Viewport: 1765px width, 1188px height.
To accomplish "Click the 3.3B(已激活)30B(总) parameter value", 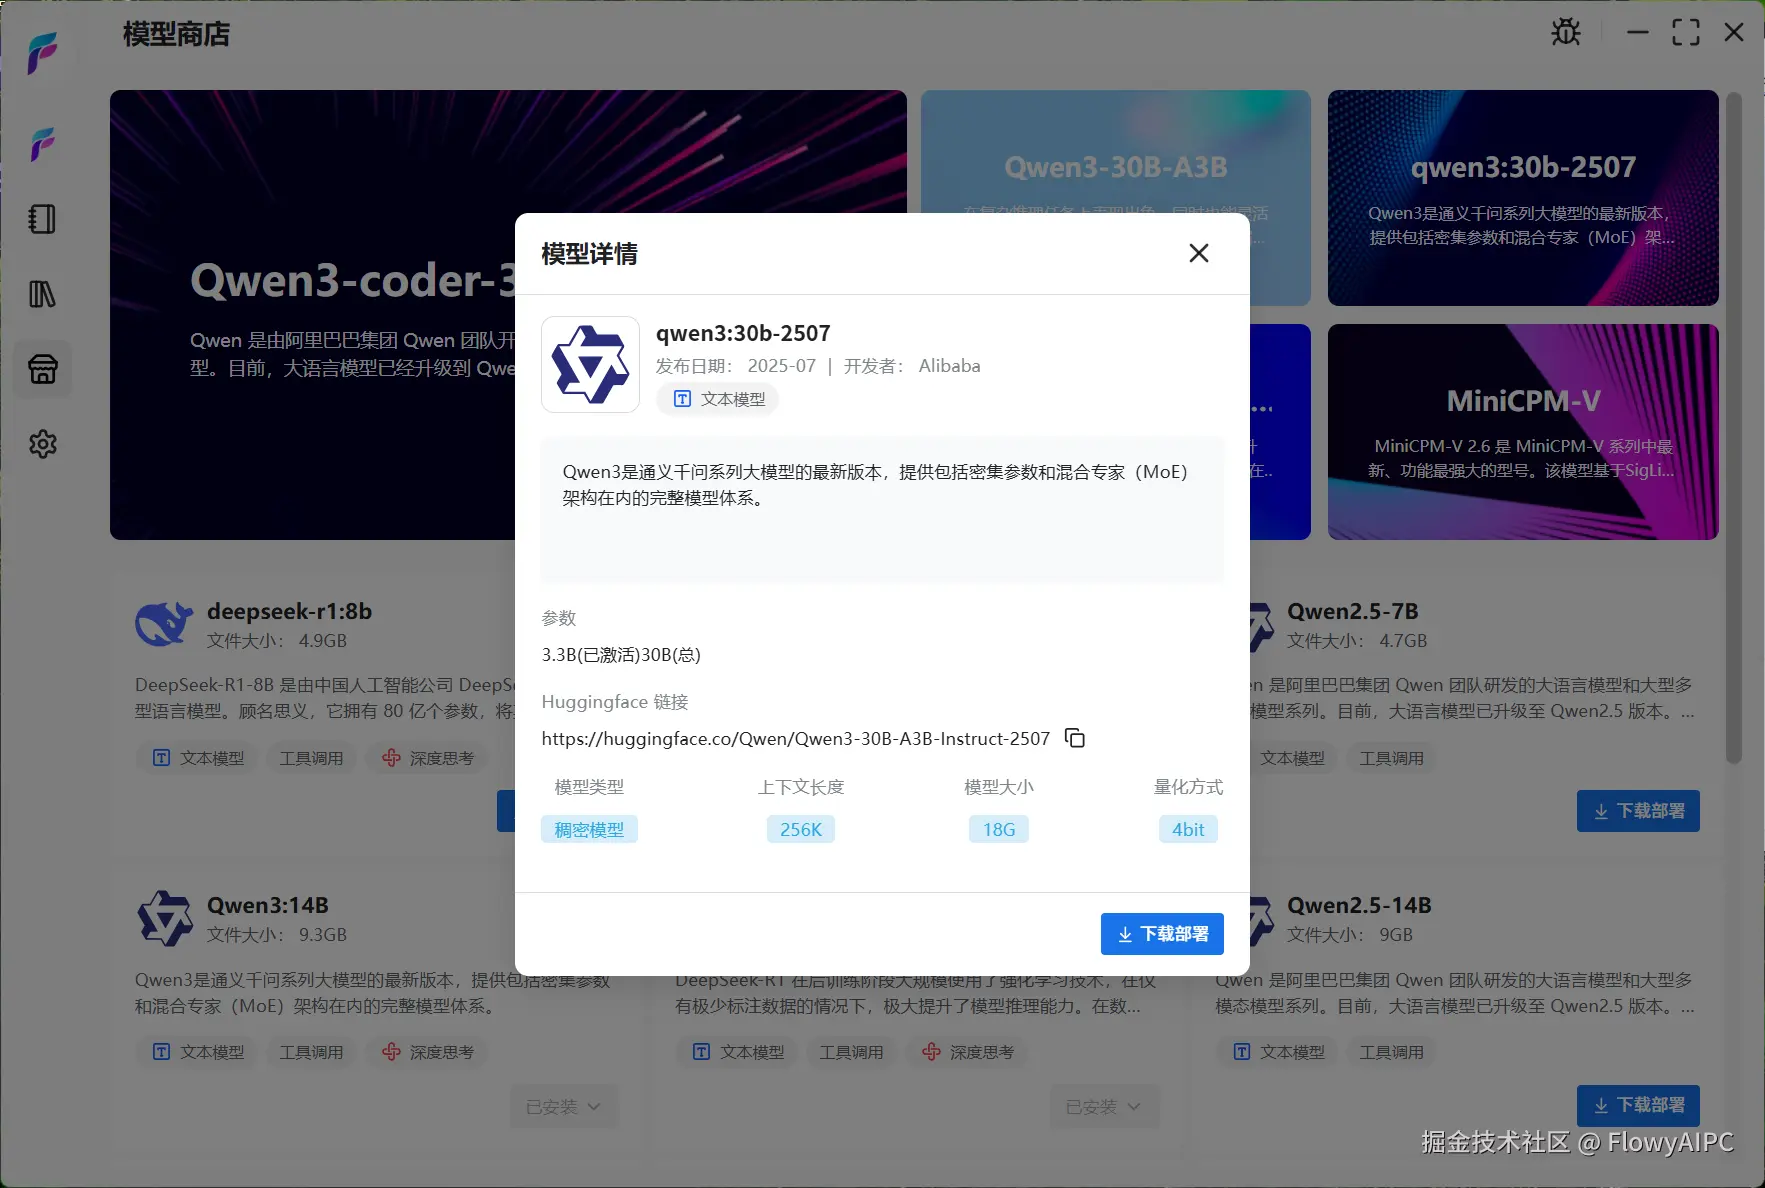I will [621, 655].
